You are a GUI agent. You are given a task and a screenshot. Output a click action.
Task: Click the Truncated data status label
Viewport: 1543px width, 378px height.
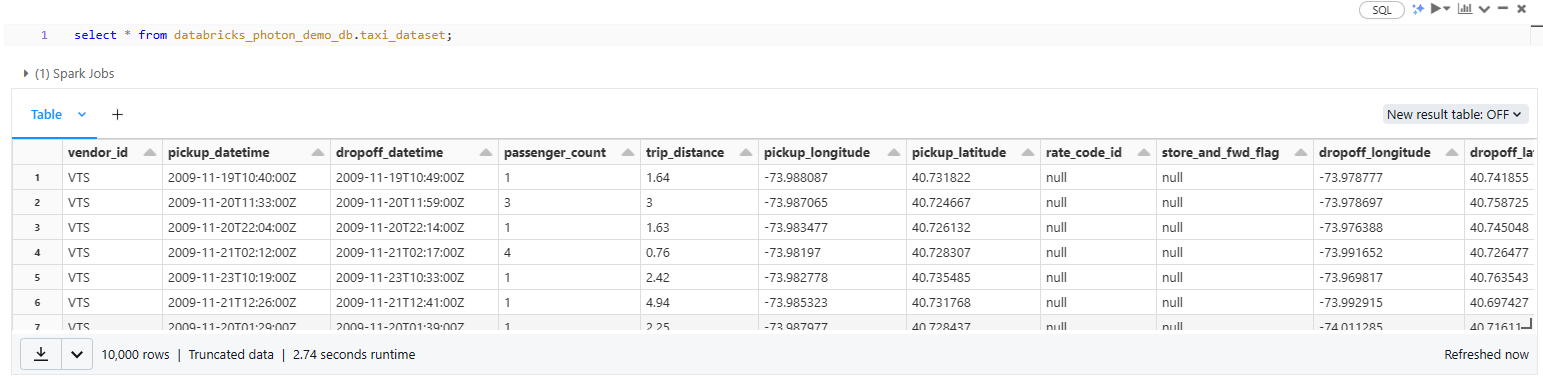[231, 354]
